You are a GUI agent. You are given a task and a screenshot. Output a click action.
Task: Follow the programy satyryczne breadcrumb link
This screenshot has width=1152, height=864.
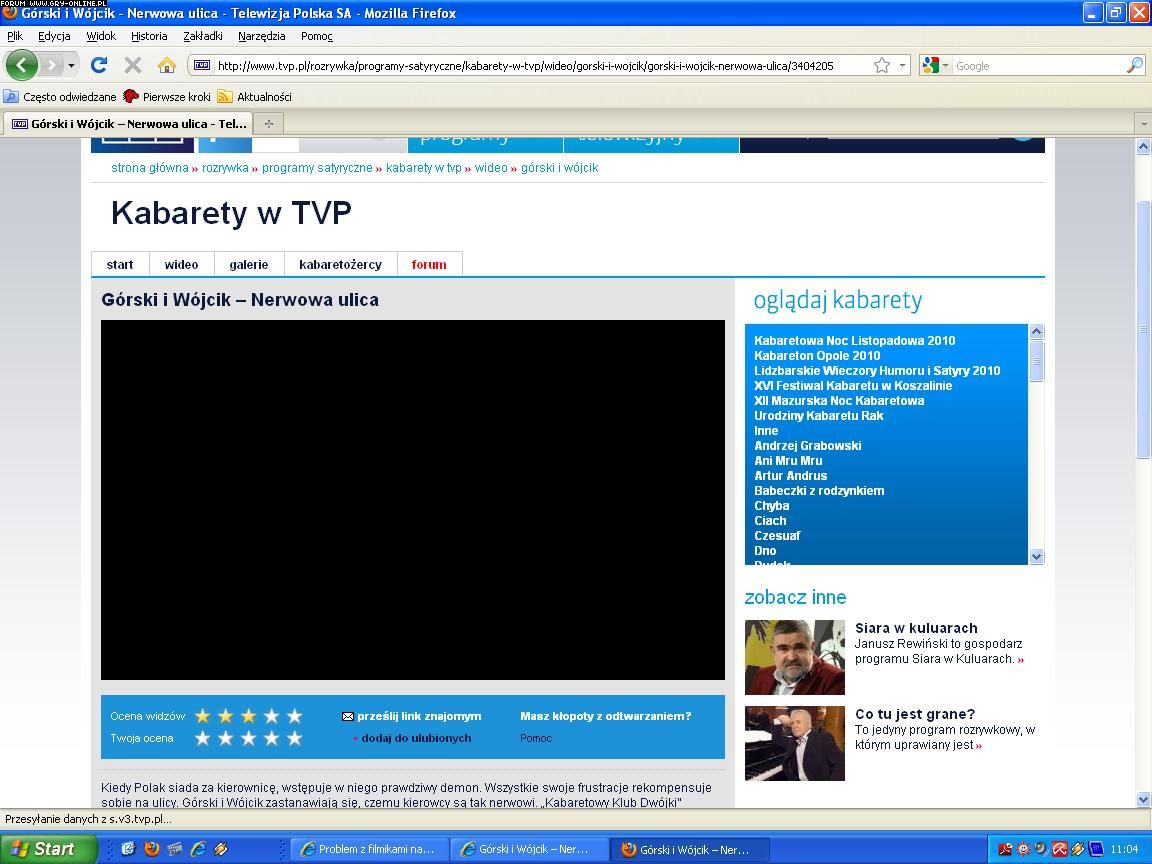pos(317,168)
